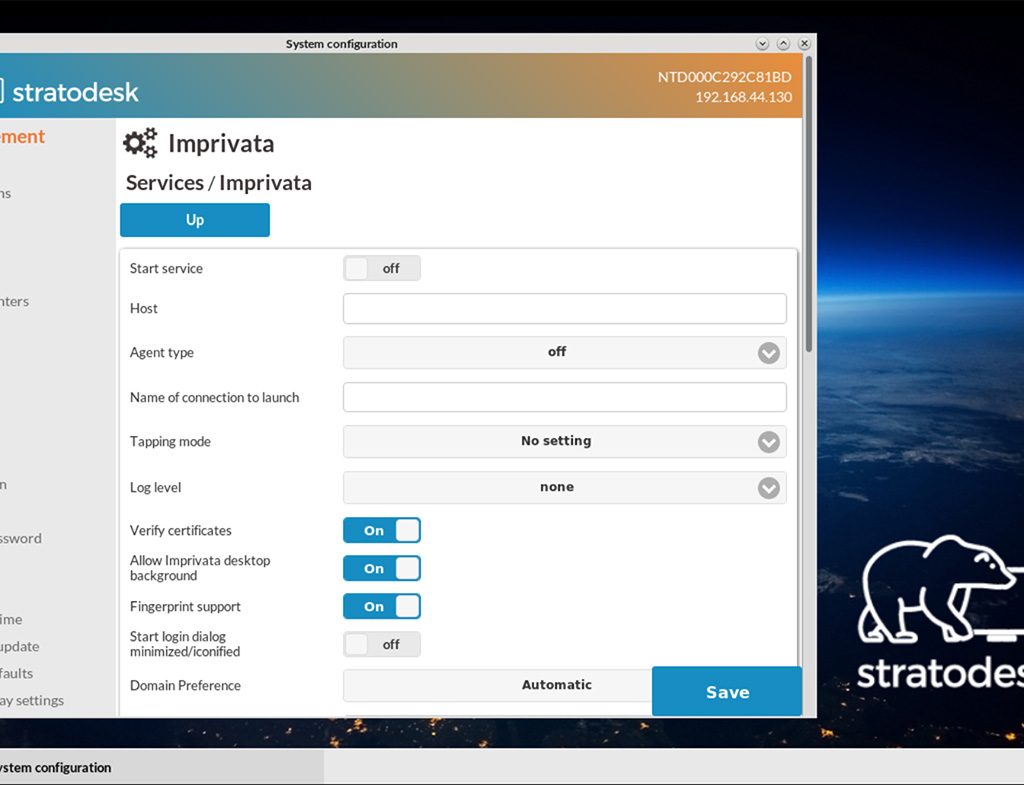
Task: Click the Tapping mode chevron arrow
Action: click(769, 442)
